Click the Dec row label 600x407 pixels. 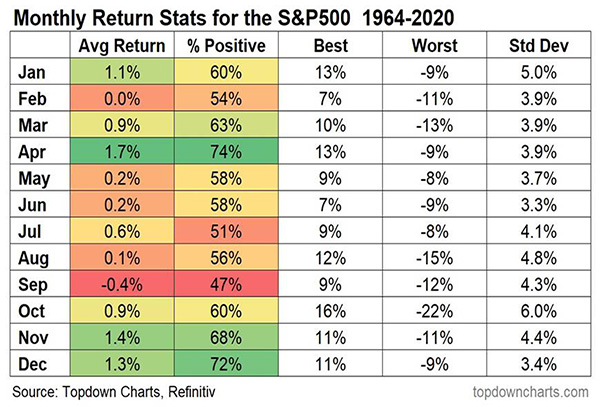33,359
